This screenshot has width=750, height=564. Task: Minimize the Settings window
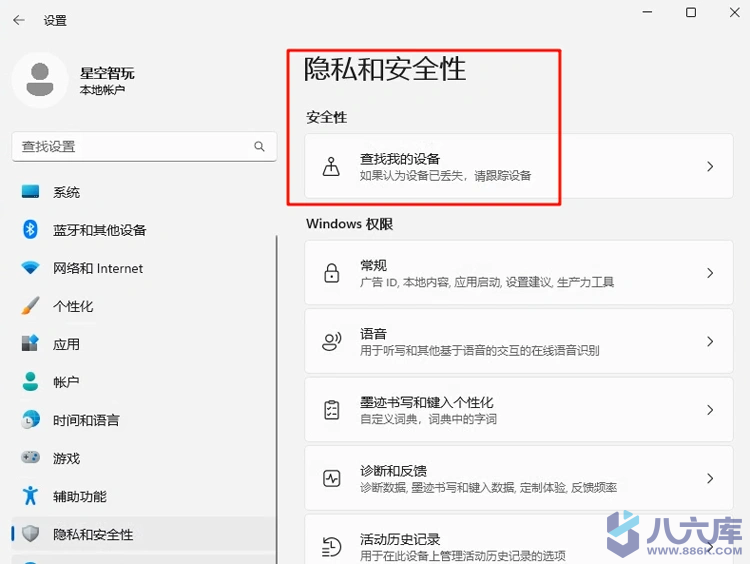(x=647, y=12)
